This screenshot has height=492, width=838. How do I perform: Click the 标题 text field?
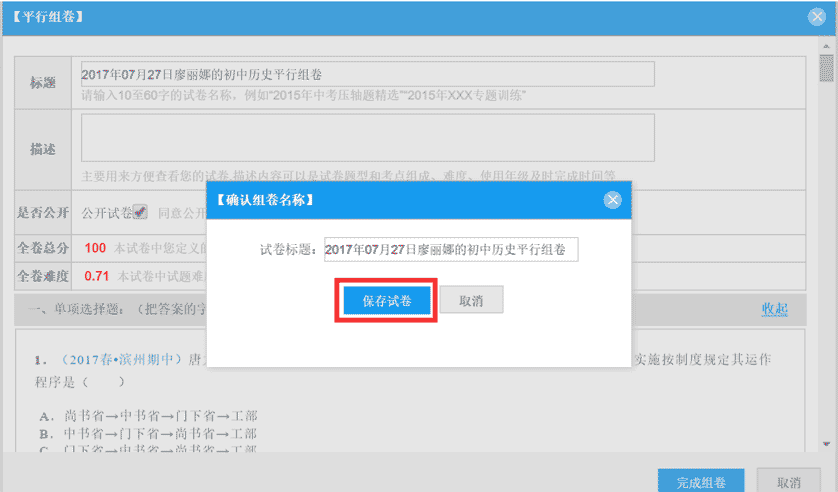(367, 74)
